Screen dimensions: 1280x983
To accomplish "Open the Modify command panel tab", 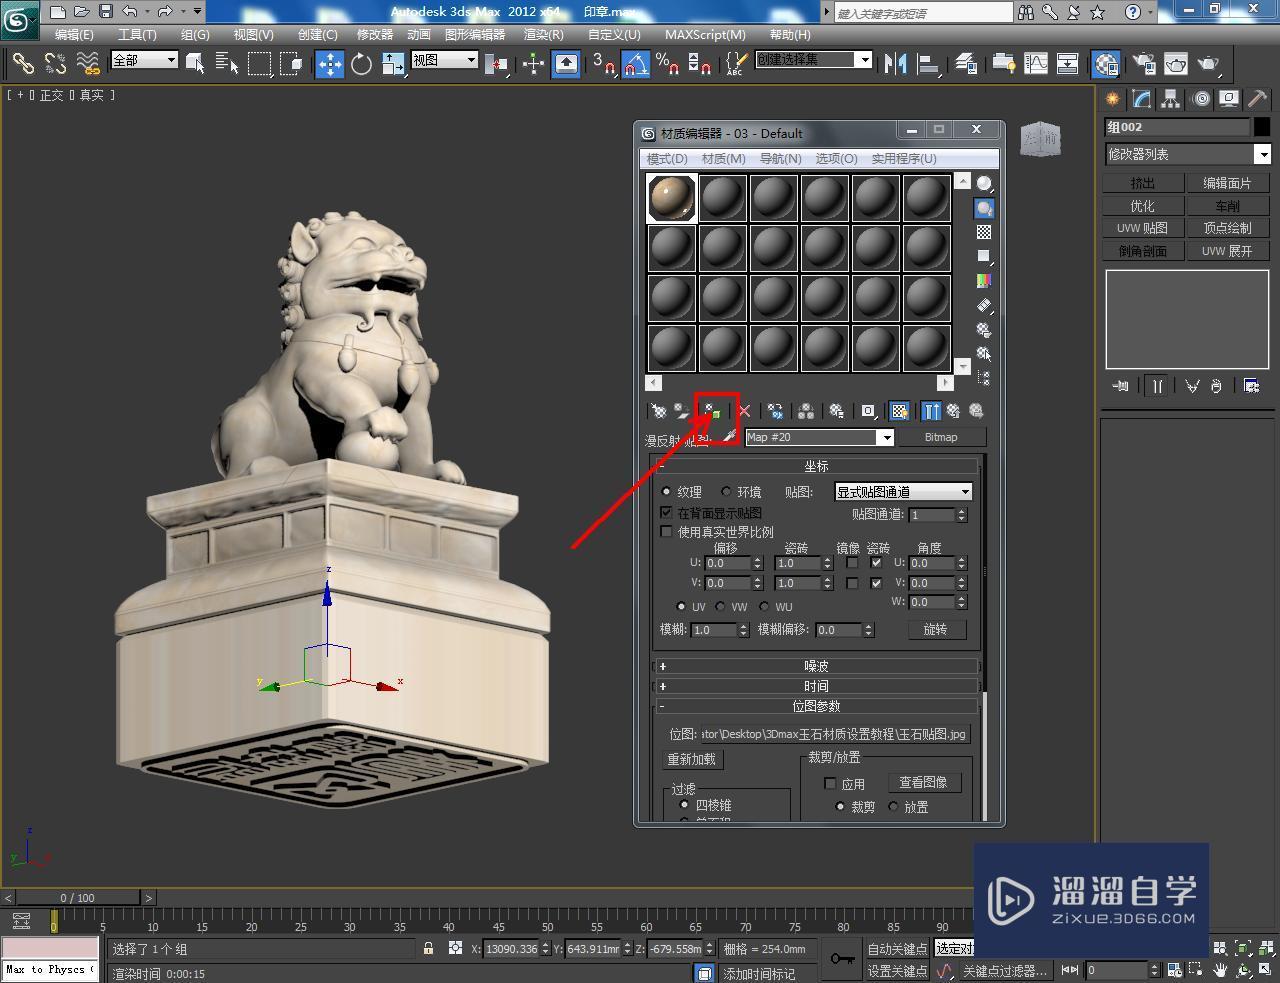I will click(1141, 99).
